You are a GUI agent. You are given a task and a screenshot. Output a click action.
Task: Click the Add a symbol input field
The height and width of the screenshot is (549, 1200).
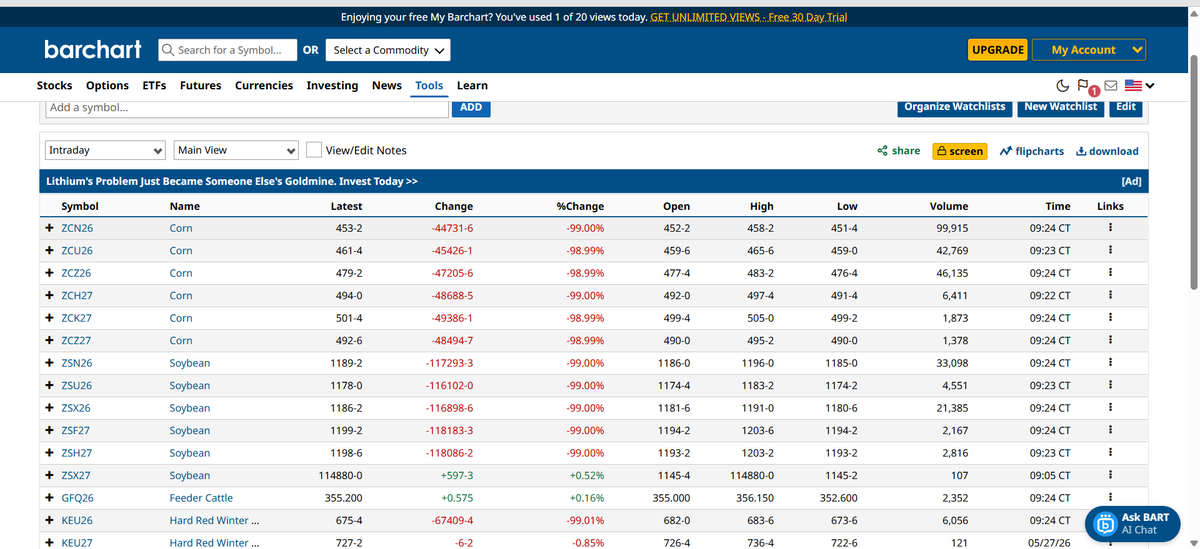(x=247, y=107)
